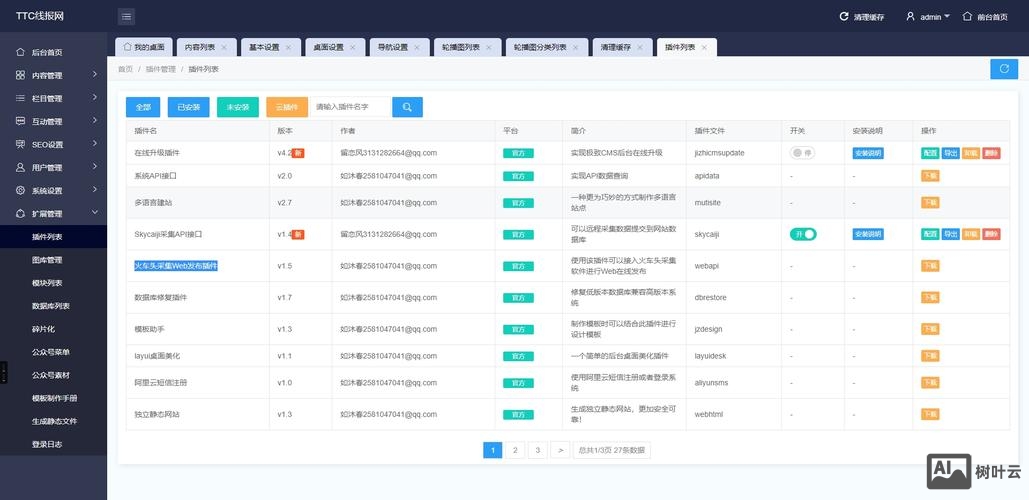Click the 扩展管理 icon in sidebar
This screenshot has height=500, width=1029.
20,213
